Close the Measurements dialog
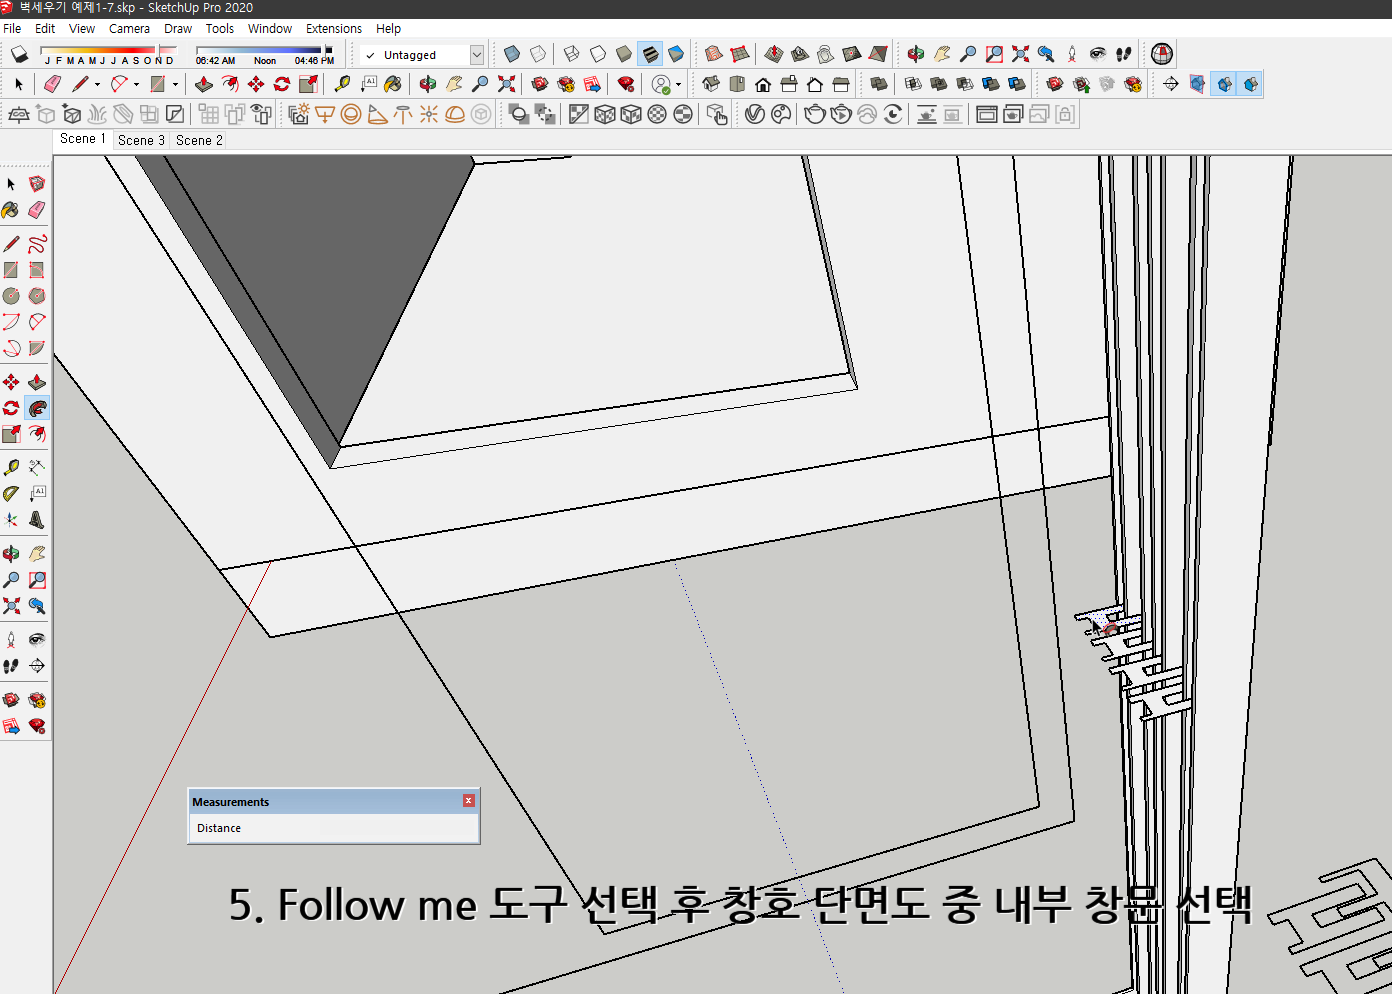 468,801
